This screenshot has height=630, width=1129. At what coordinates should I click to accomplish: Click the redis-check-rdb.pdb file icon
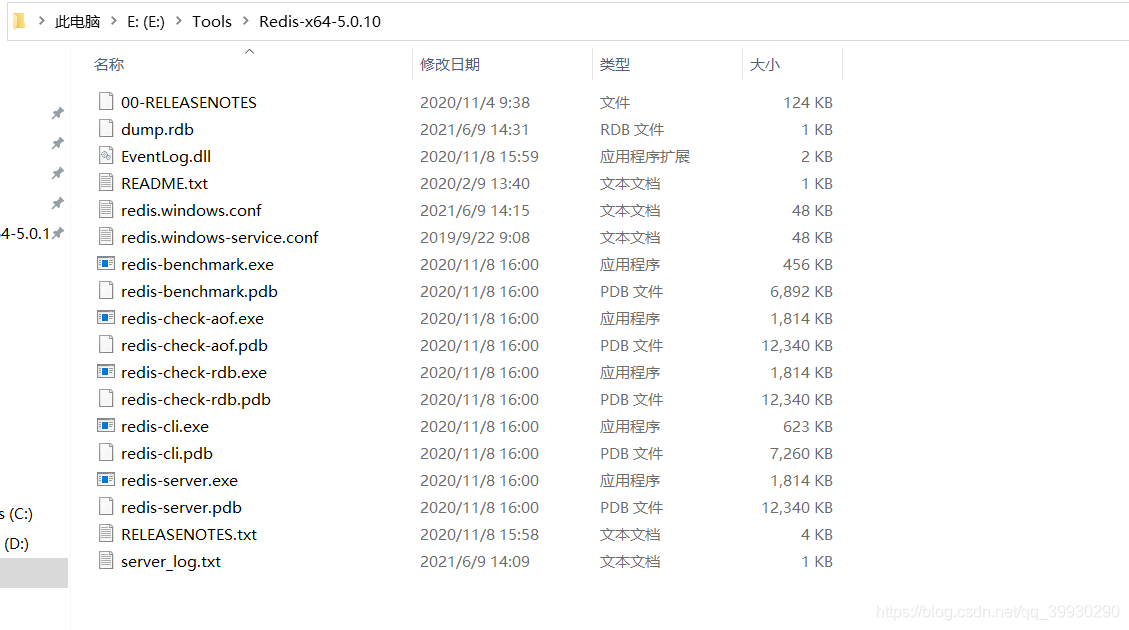[106, 399]
